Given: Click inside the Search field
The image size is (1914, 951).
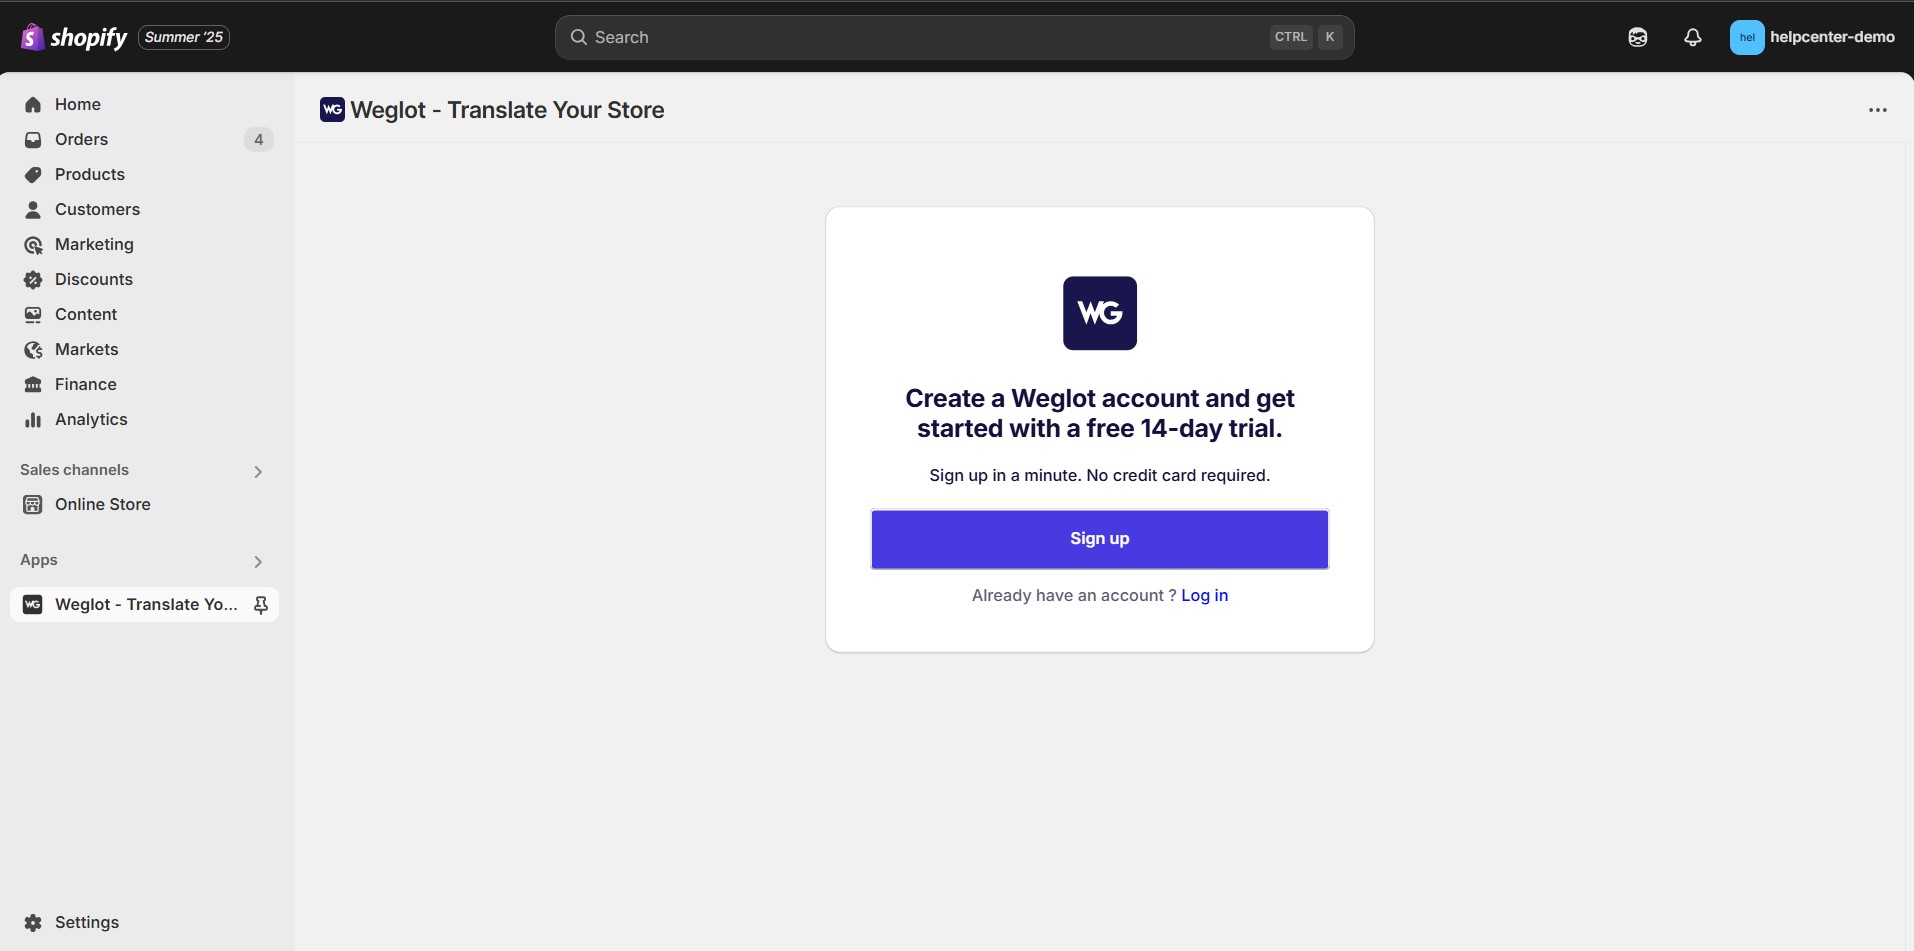Looking at the screenshot, I should pyautogui.click(x=900, y=37).
